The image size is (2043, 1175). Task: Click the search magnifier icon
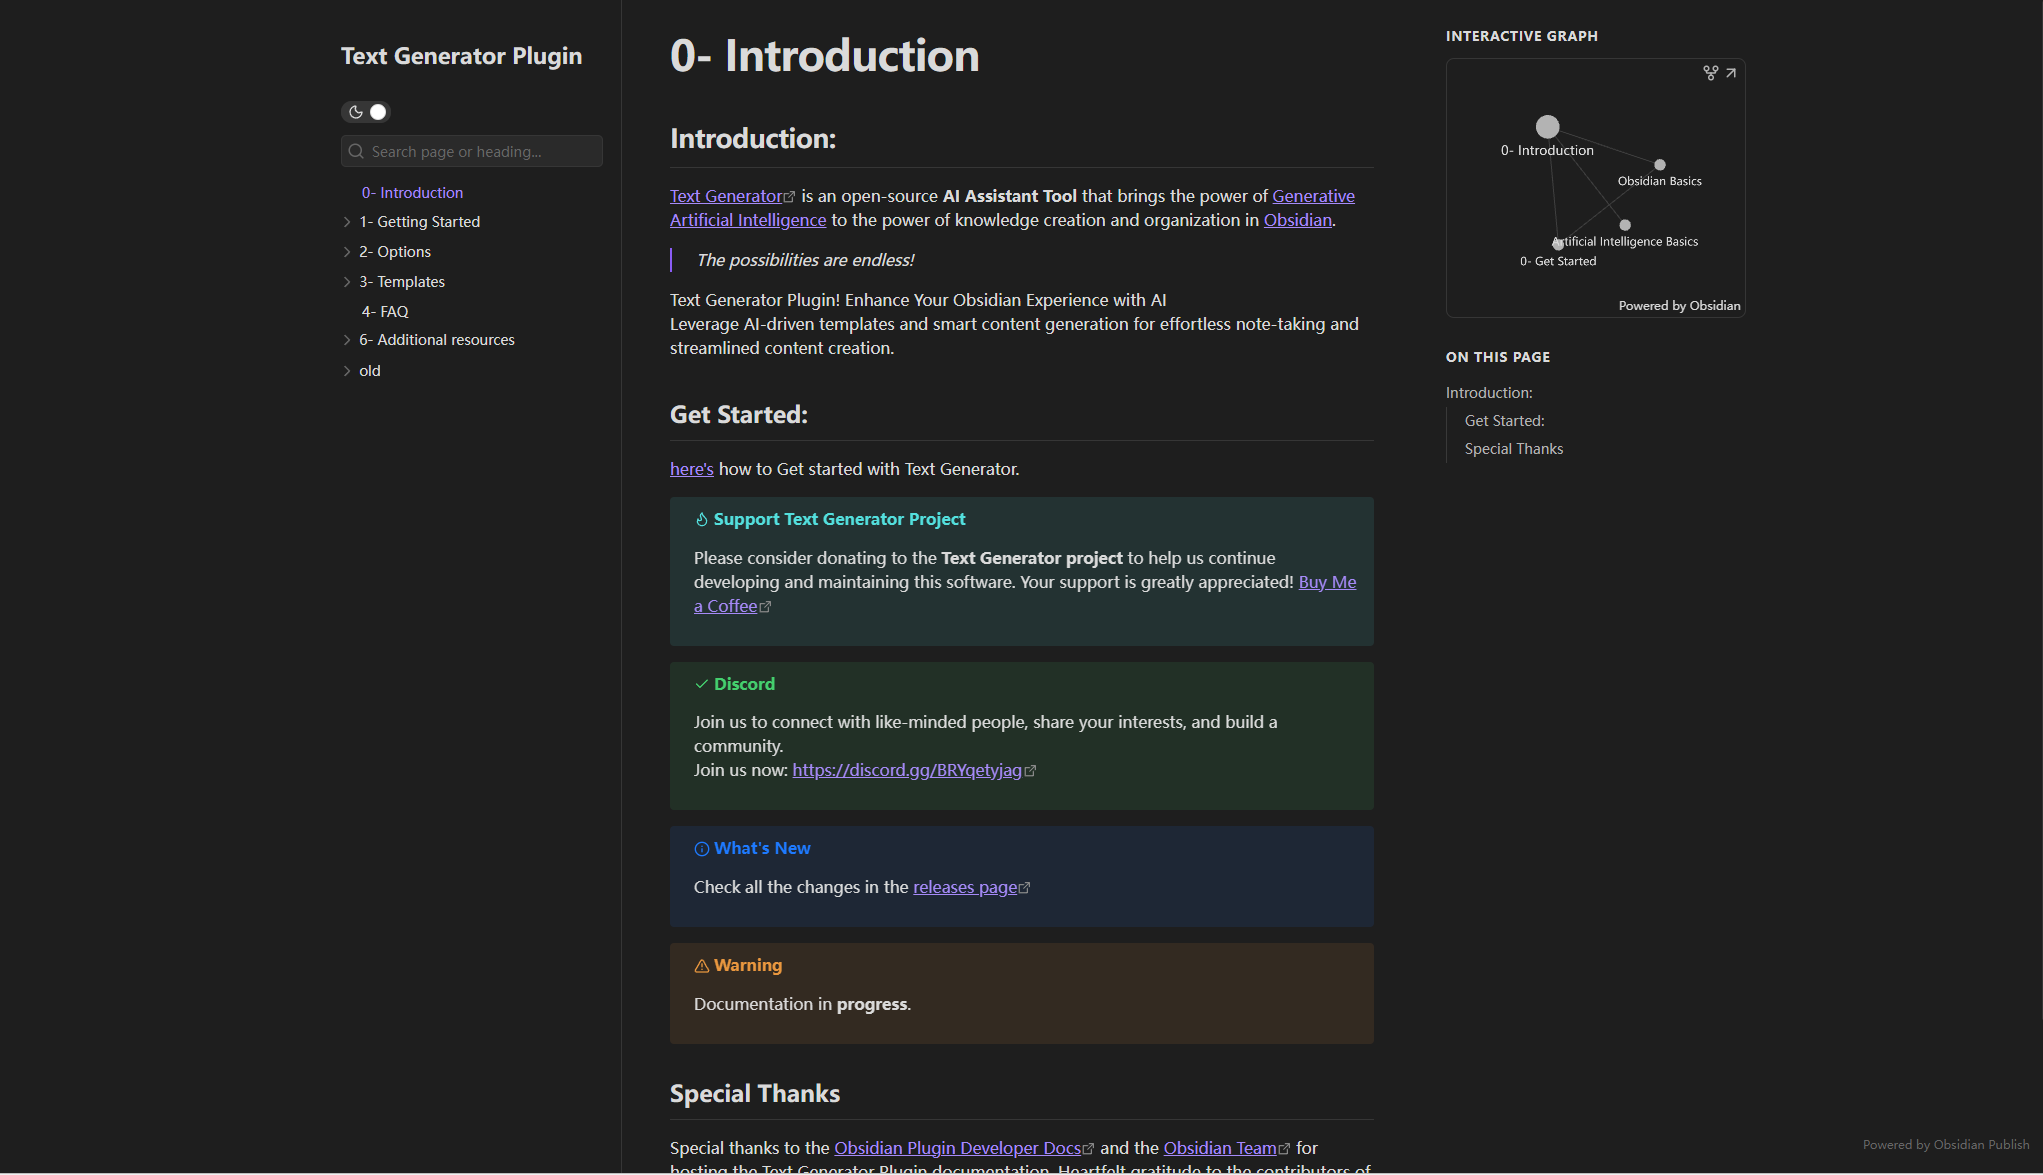(356, 152)
